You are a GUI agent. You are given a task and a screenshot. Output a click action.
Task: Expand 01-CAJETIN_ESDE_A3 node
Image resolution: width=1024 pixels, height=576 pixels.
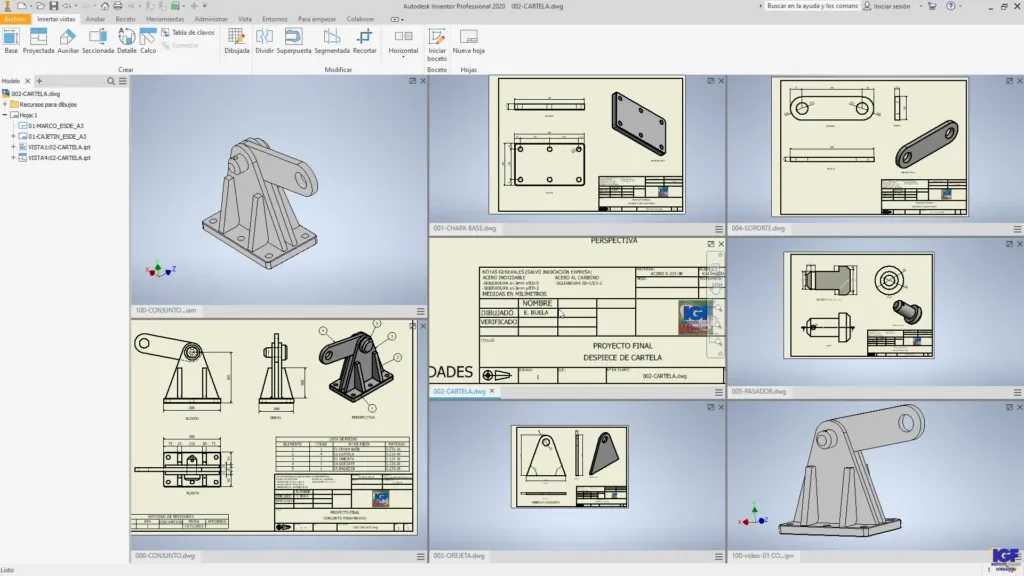point(13,136)
